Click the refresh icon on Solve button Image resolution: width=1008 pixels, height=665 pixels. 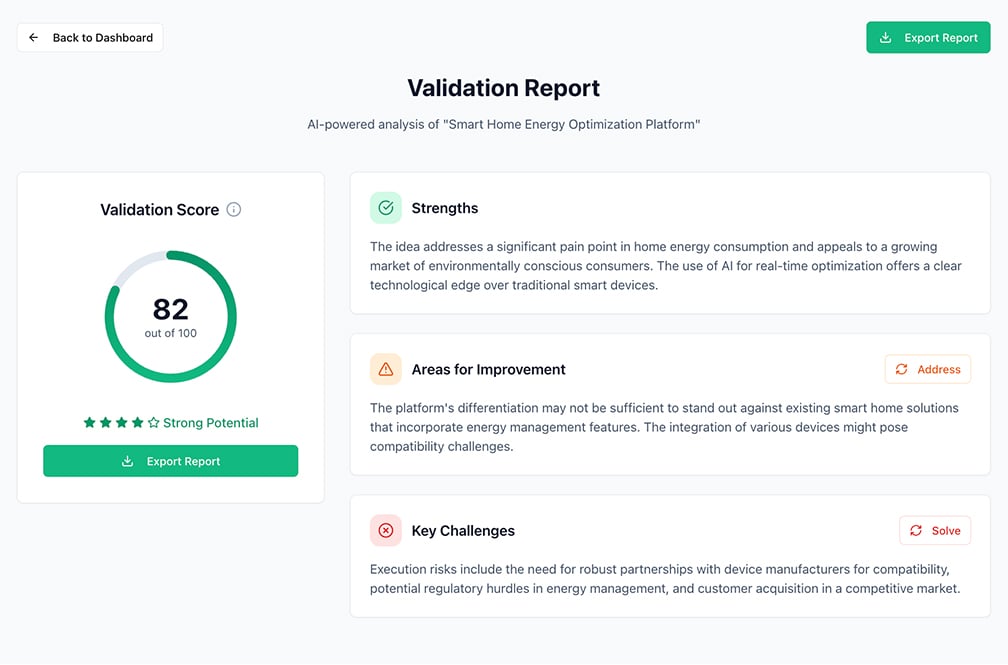[x=915, y=531]
